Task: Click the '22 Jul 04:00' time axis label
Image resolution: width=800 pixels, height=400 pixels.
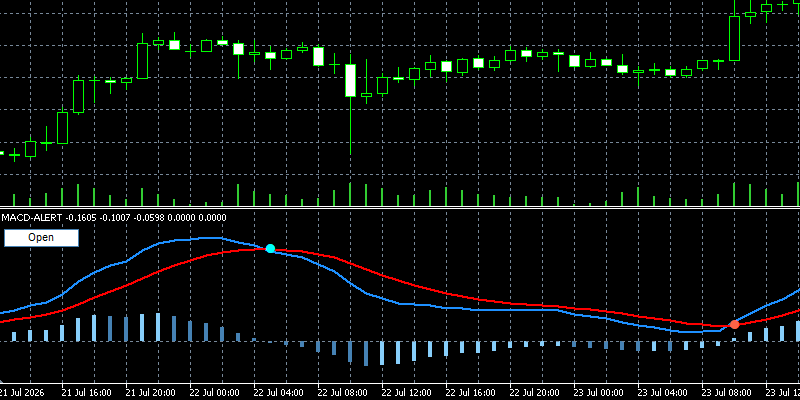Action: tap(279, 393)
